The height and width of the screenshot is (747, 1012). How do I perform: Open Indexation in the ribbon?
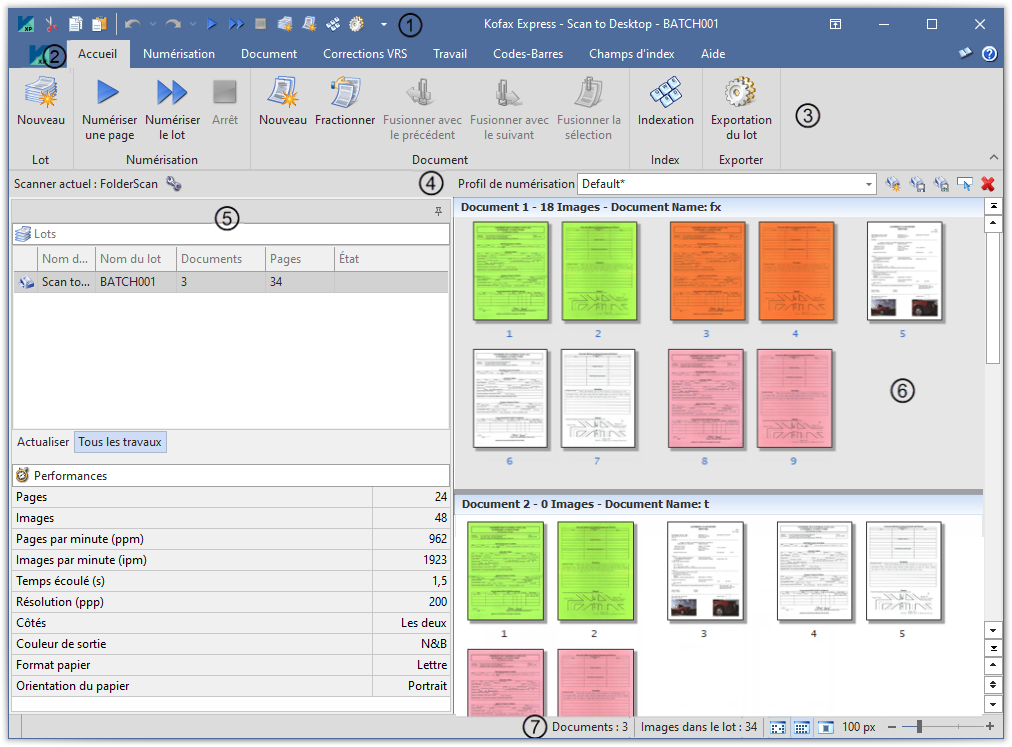click(x=665, y=94)
